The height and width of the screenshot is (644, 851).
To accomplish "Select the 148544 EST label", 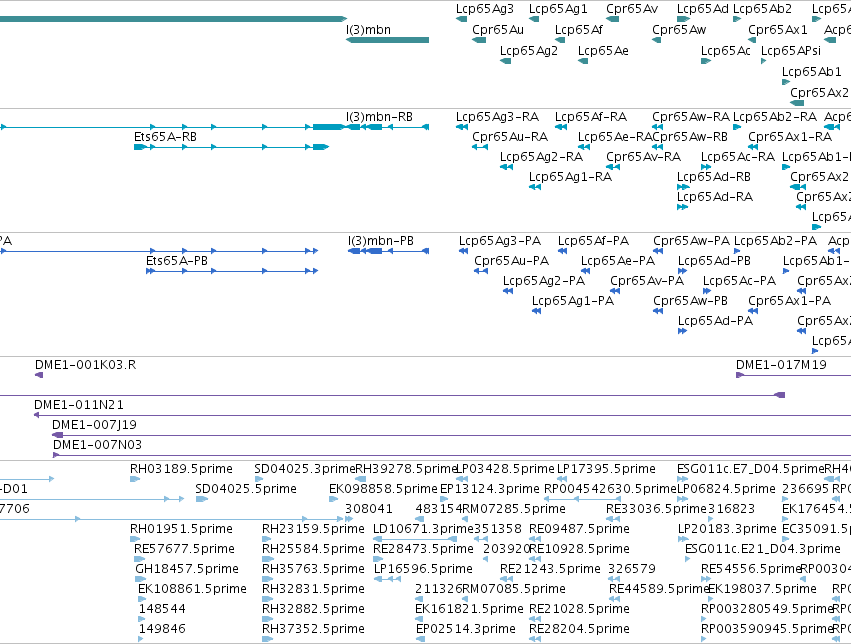I will tap(162, 609).
